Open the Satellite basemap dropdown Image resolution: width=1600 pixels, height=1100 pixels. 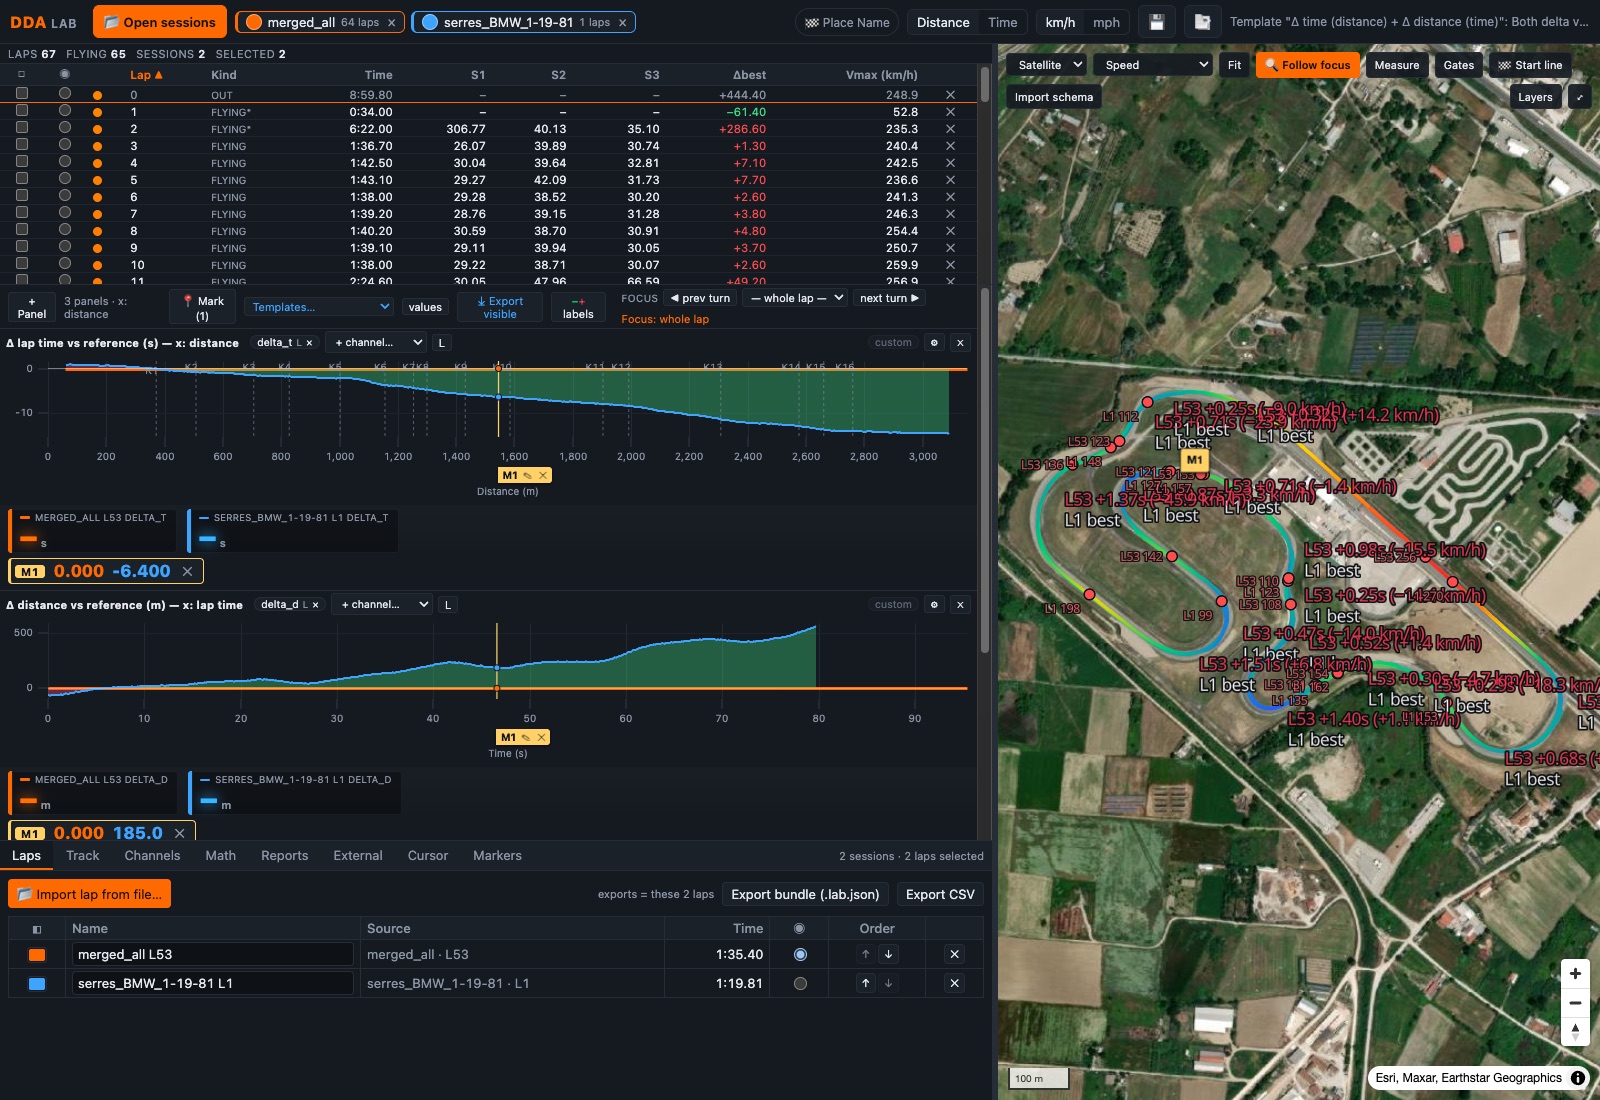[1050, 65]
